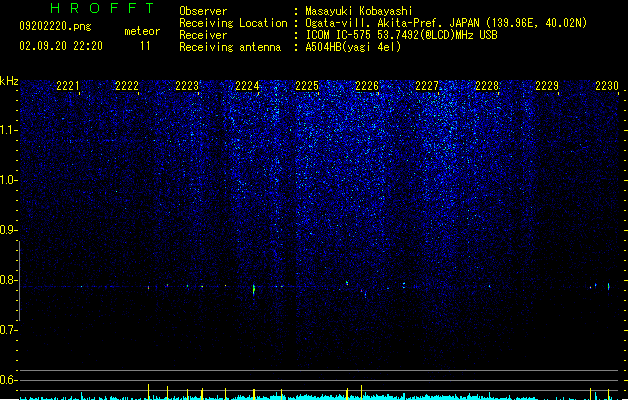The image size is (629, 400).
Task: Click the A504HB(yagi 4el) antenna text
Action: 353,47
